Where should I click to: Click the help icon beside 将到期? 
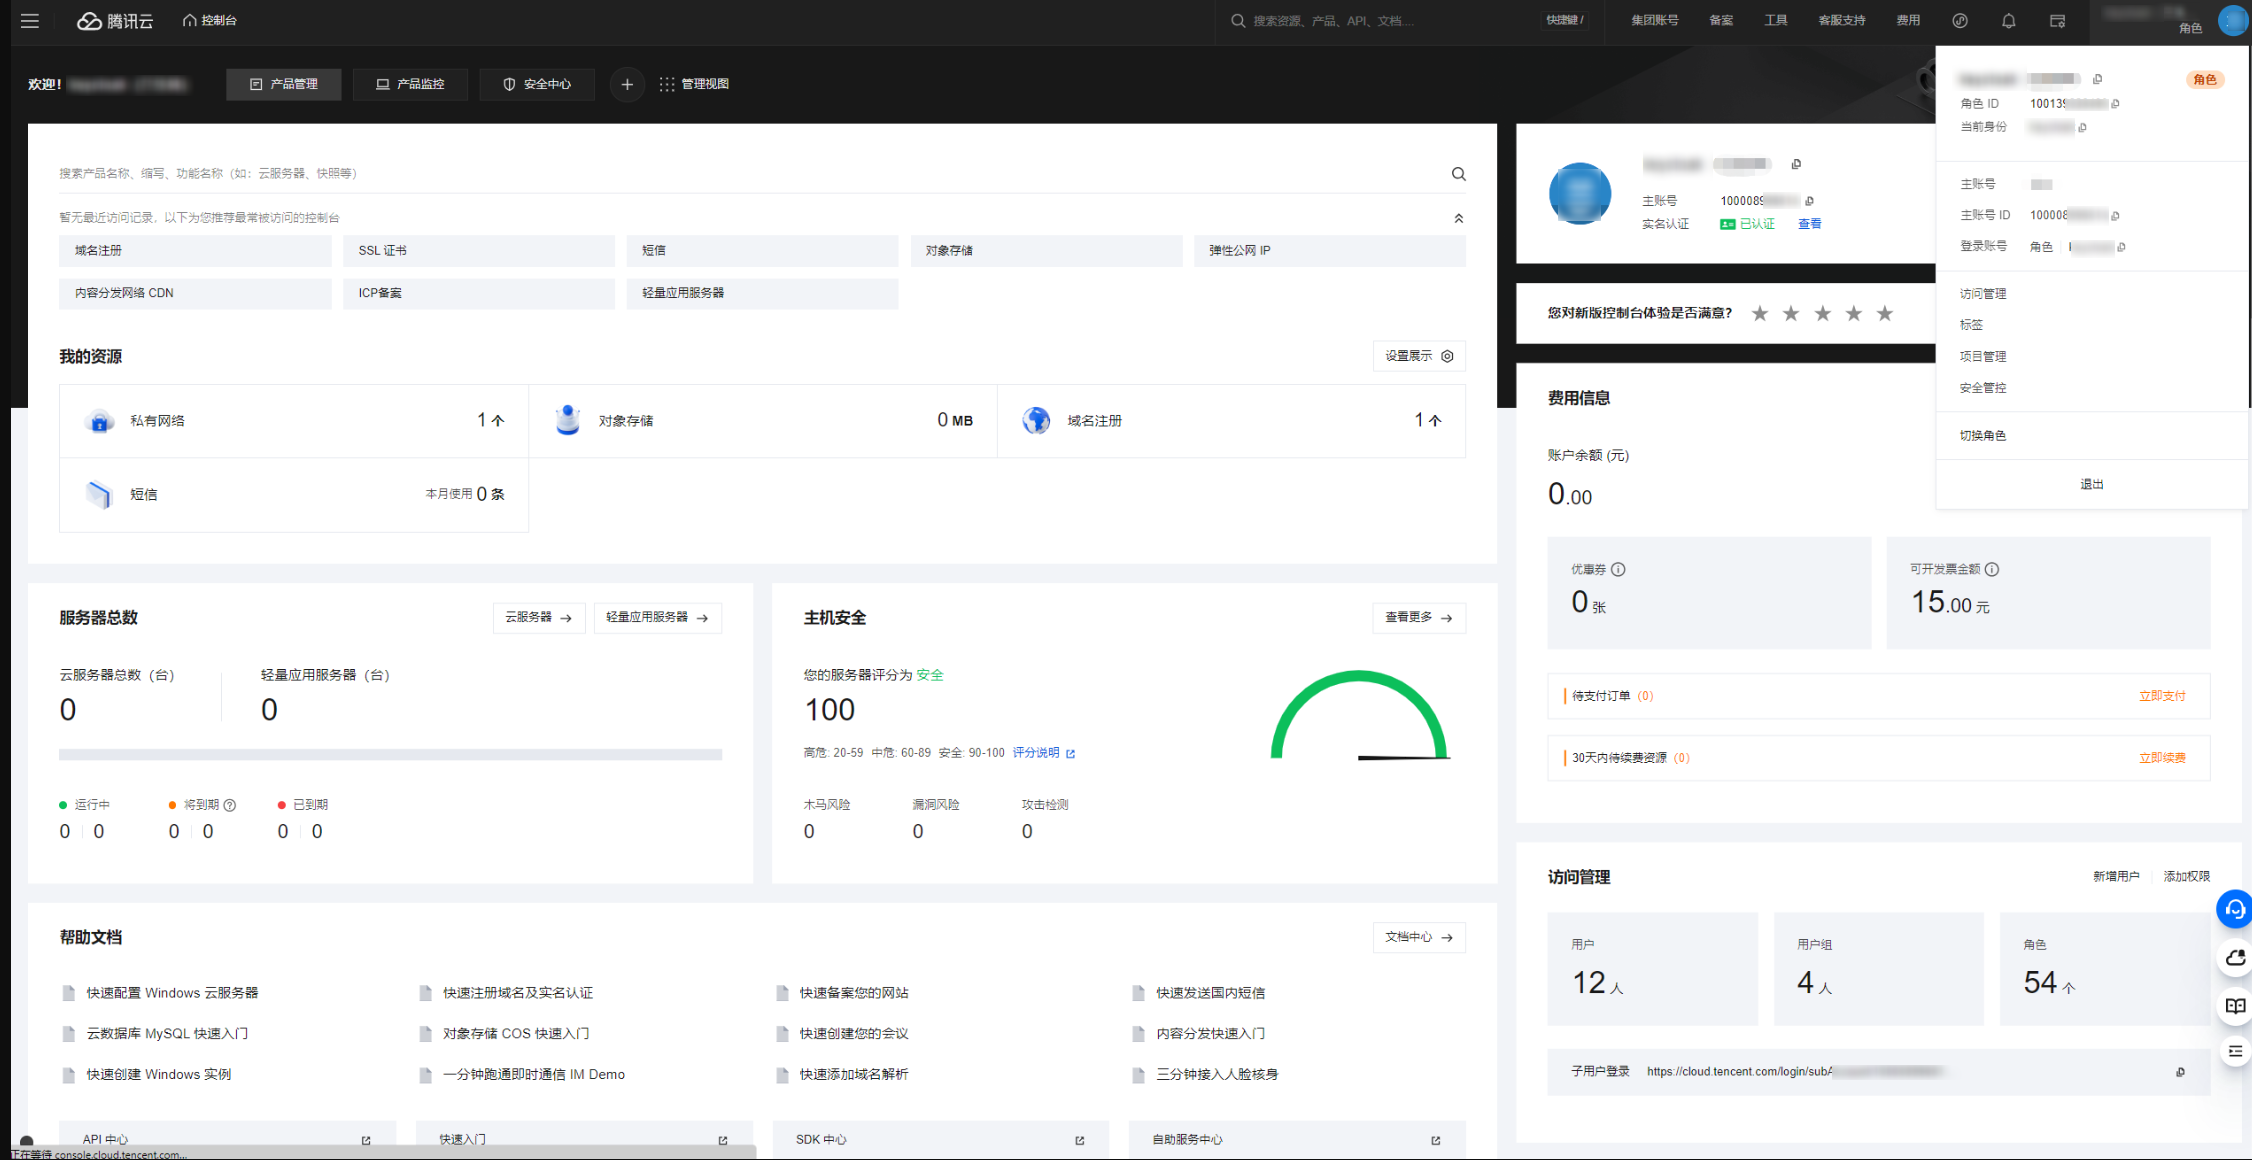click(x=230, y=805)
